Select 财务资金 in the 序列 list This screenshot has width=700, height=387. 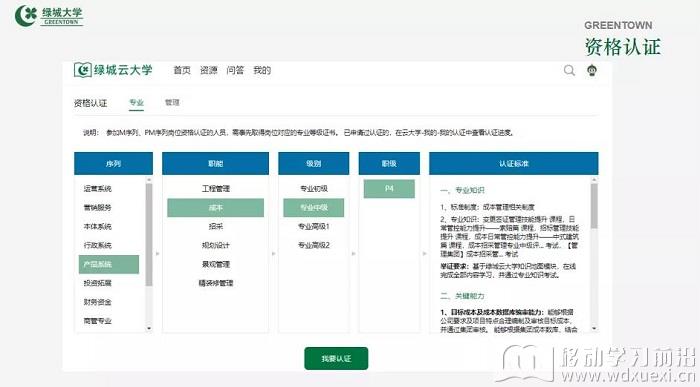click(x=97, y=302)
